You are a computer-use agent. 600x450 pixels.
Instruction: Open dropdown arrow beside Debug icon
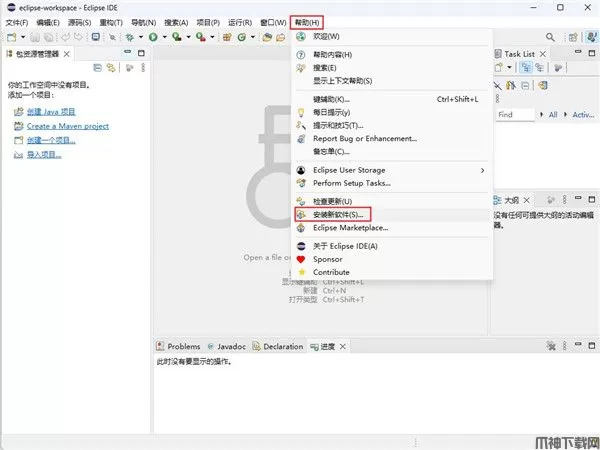point(141,37)
